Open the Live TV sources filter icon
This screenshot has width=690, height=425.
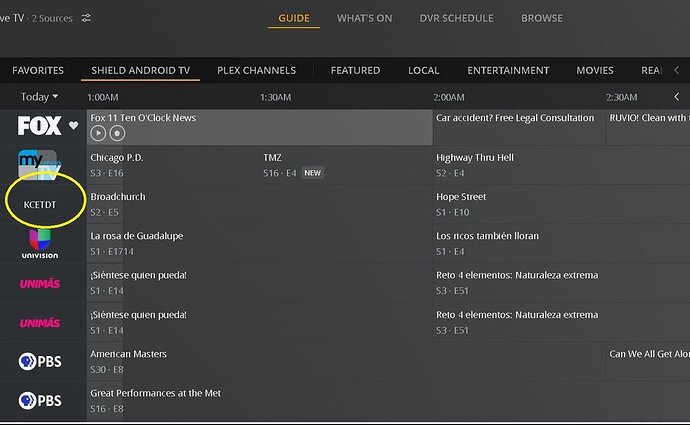pyautogui.click(x=86, y=18)
